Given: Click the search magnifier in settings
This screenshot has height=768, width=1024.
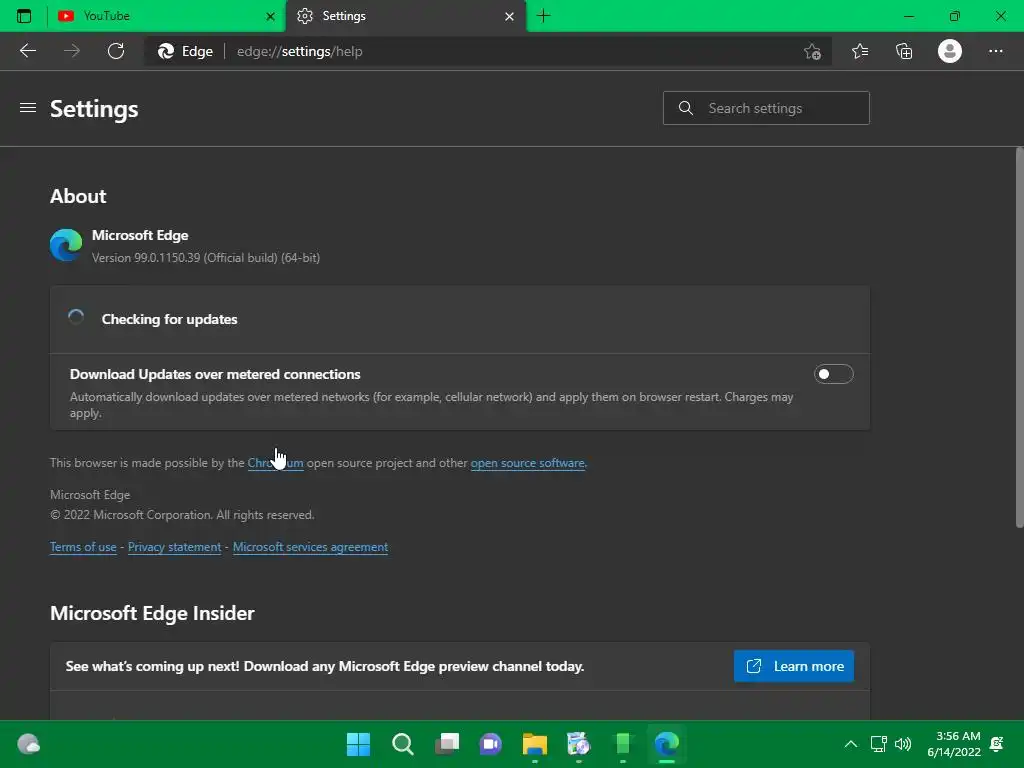Looking at the screenshot, I should 685,108.
